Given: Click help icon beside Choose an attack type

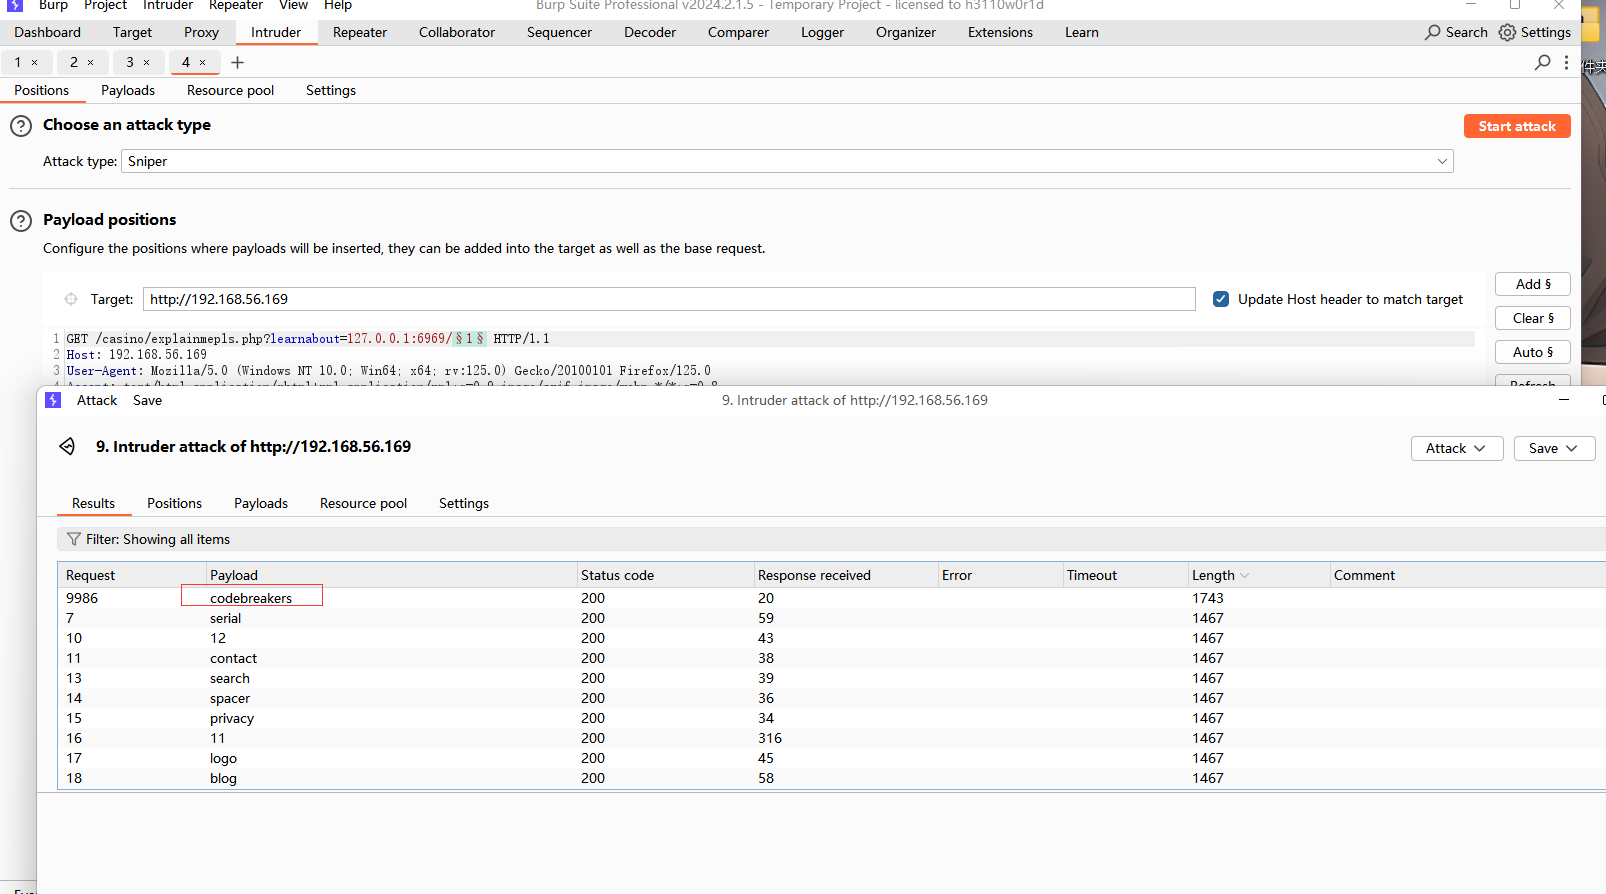Looking at the screenshot, I should tap(21, 126).
